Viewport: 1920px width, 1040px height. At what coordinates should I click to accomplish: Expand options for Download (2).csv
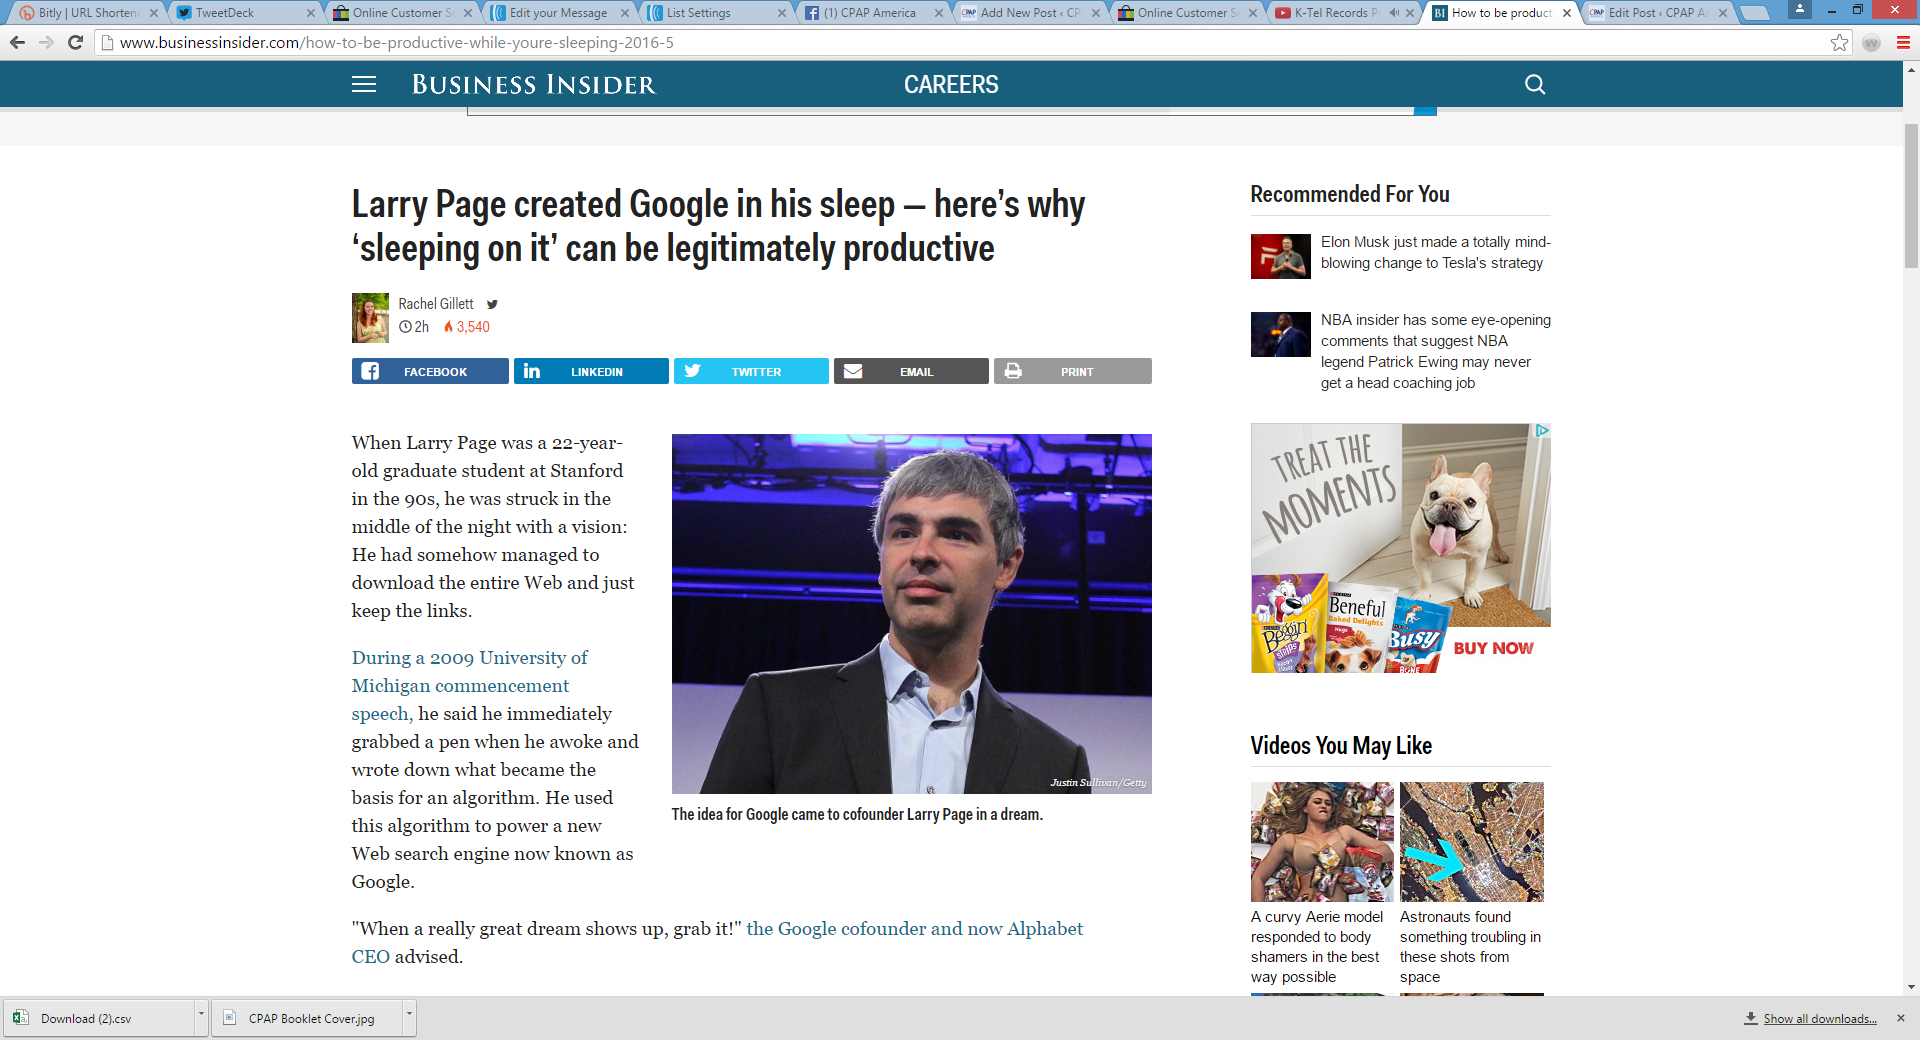click(201, 1016)
